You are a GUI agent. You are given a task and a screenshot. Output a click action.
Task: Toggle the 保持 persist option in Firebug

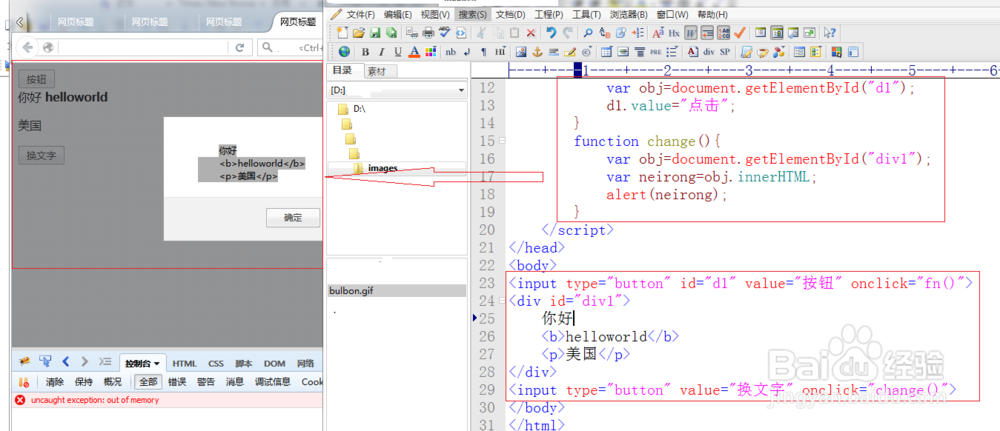tap(84, 382)
